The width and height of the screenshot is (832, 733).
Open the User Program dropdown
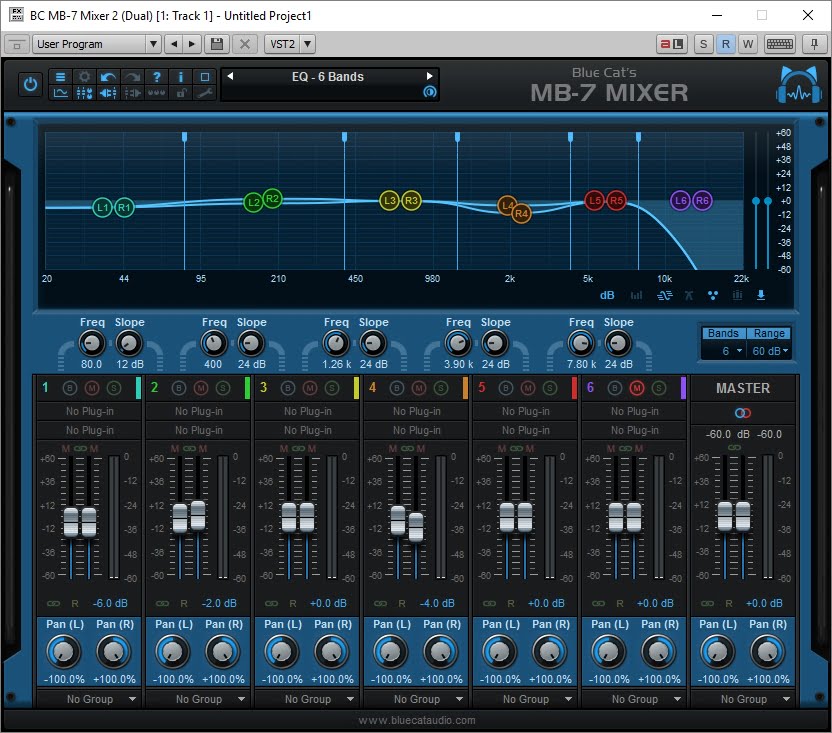pos(96,44)
